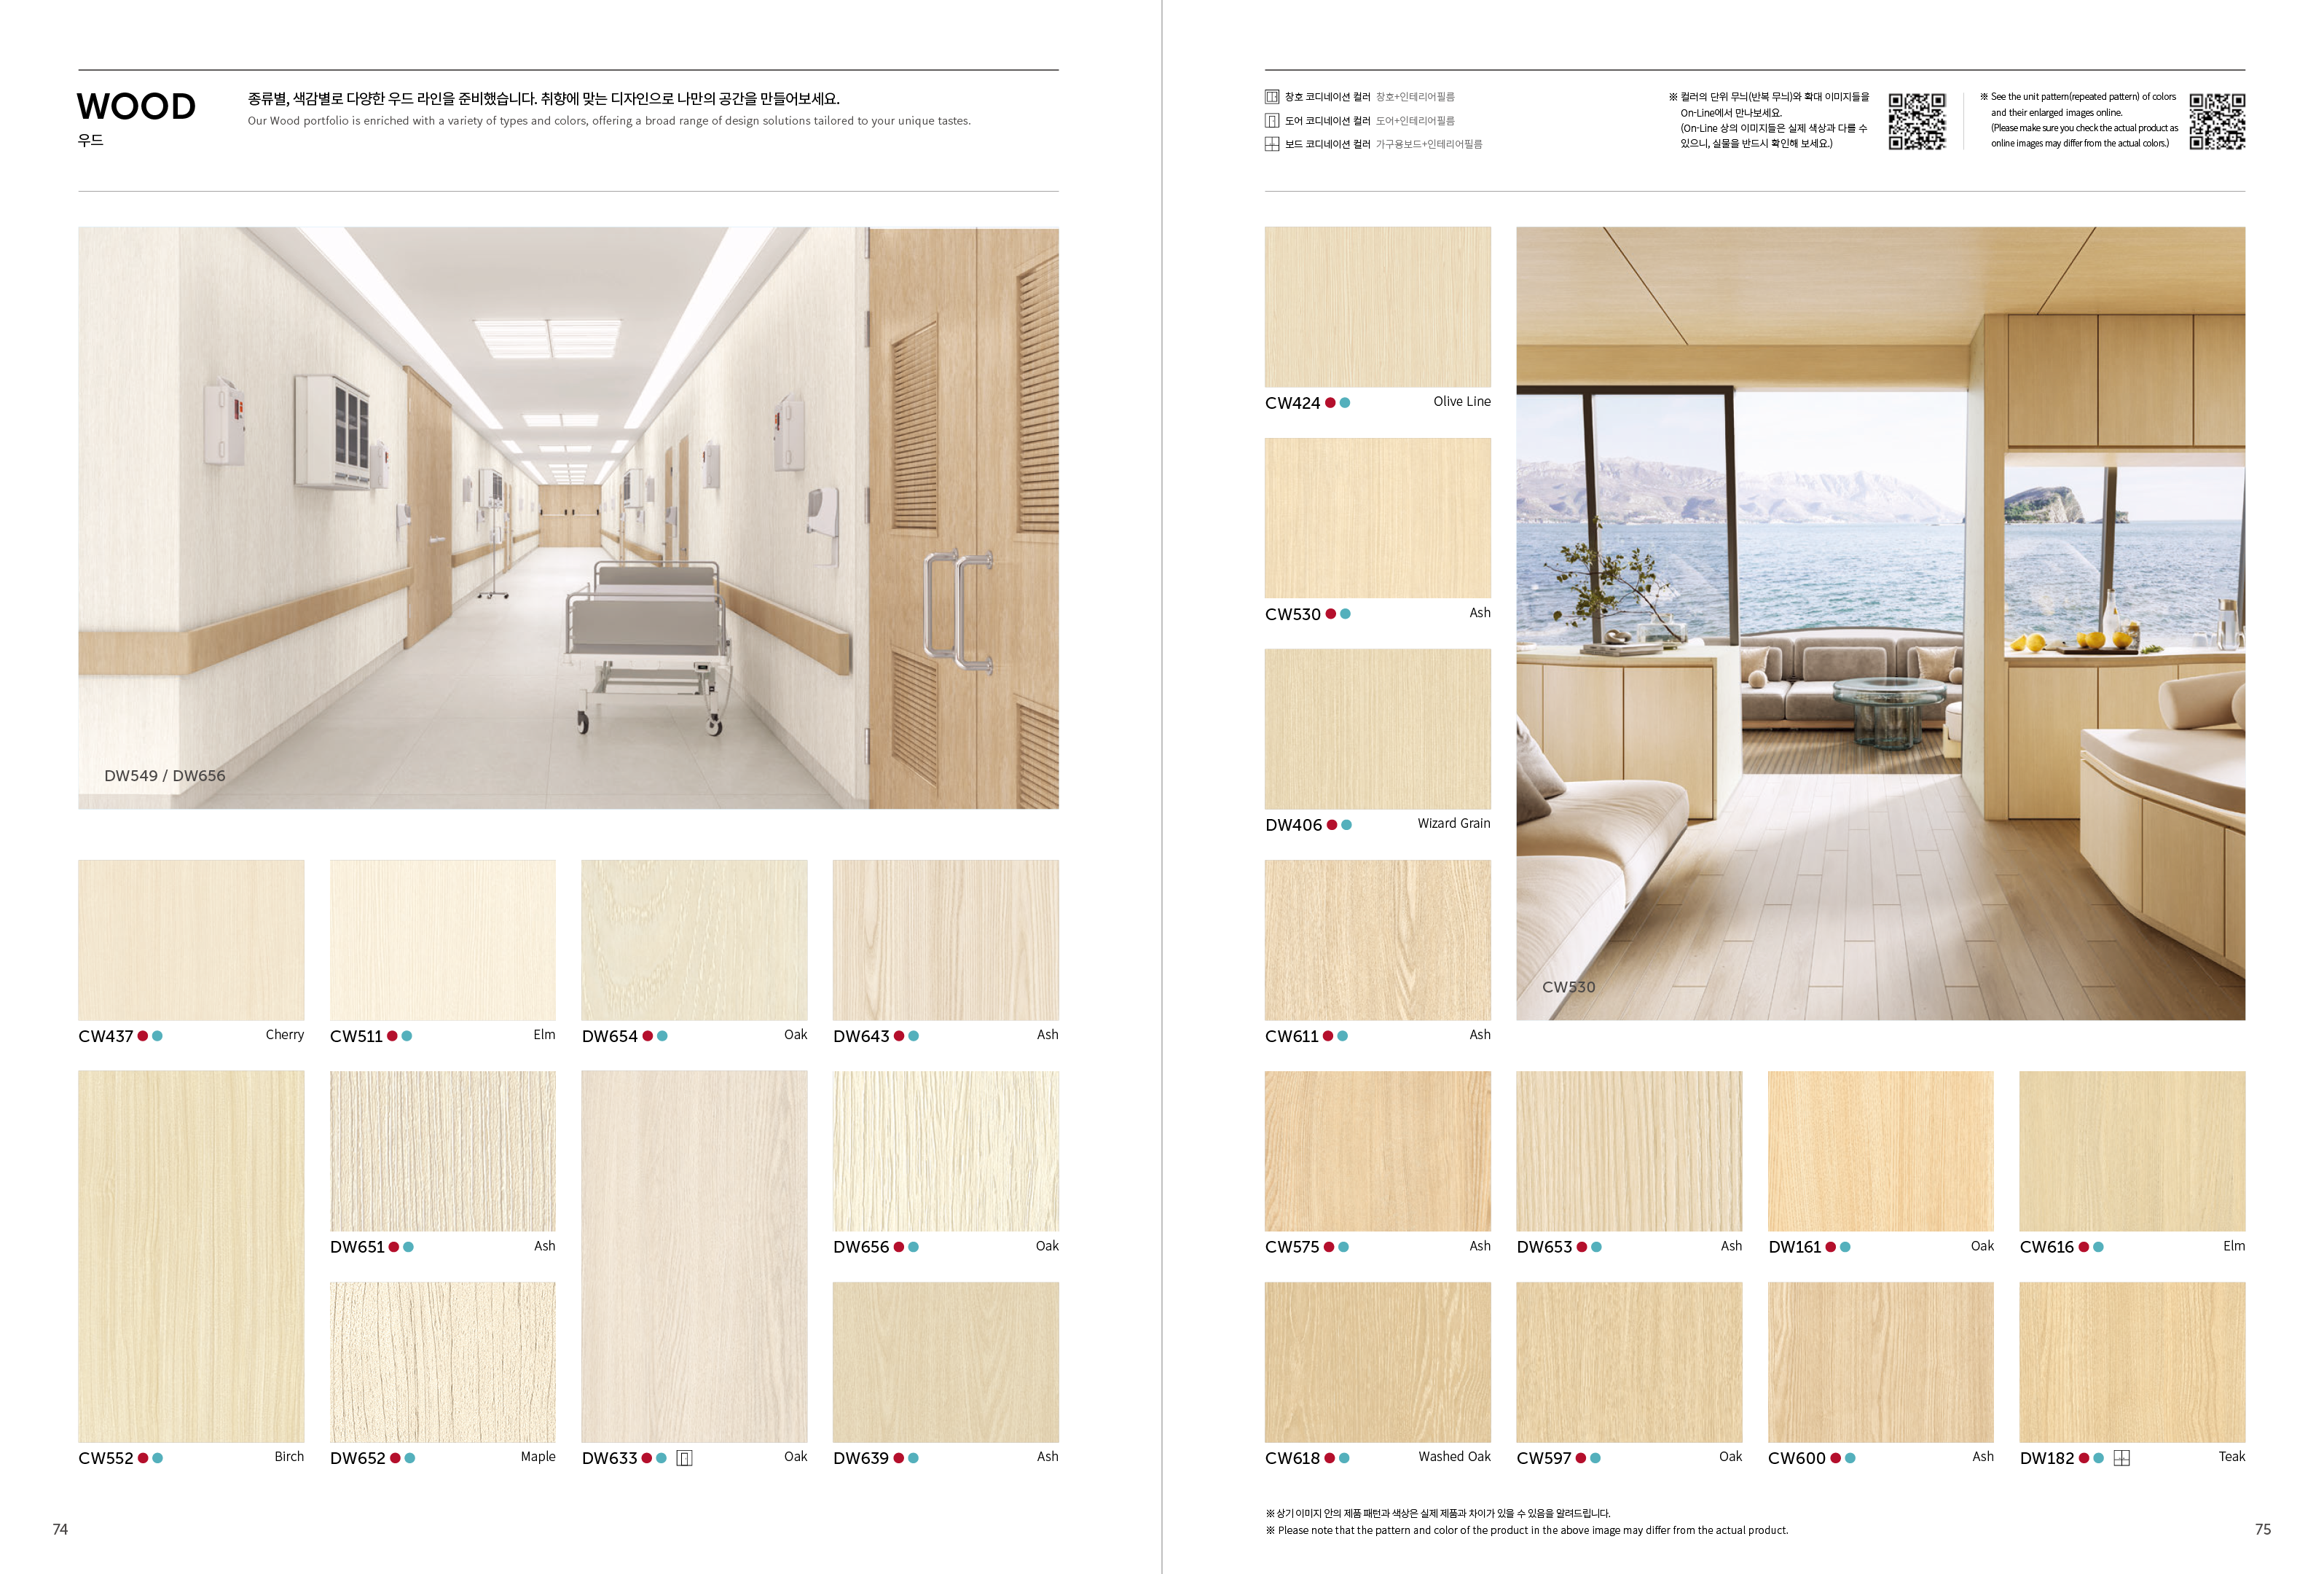Click the WOOD section heading

(136, 107)
